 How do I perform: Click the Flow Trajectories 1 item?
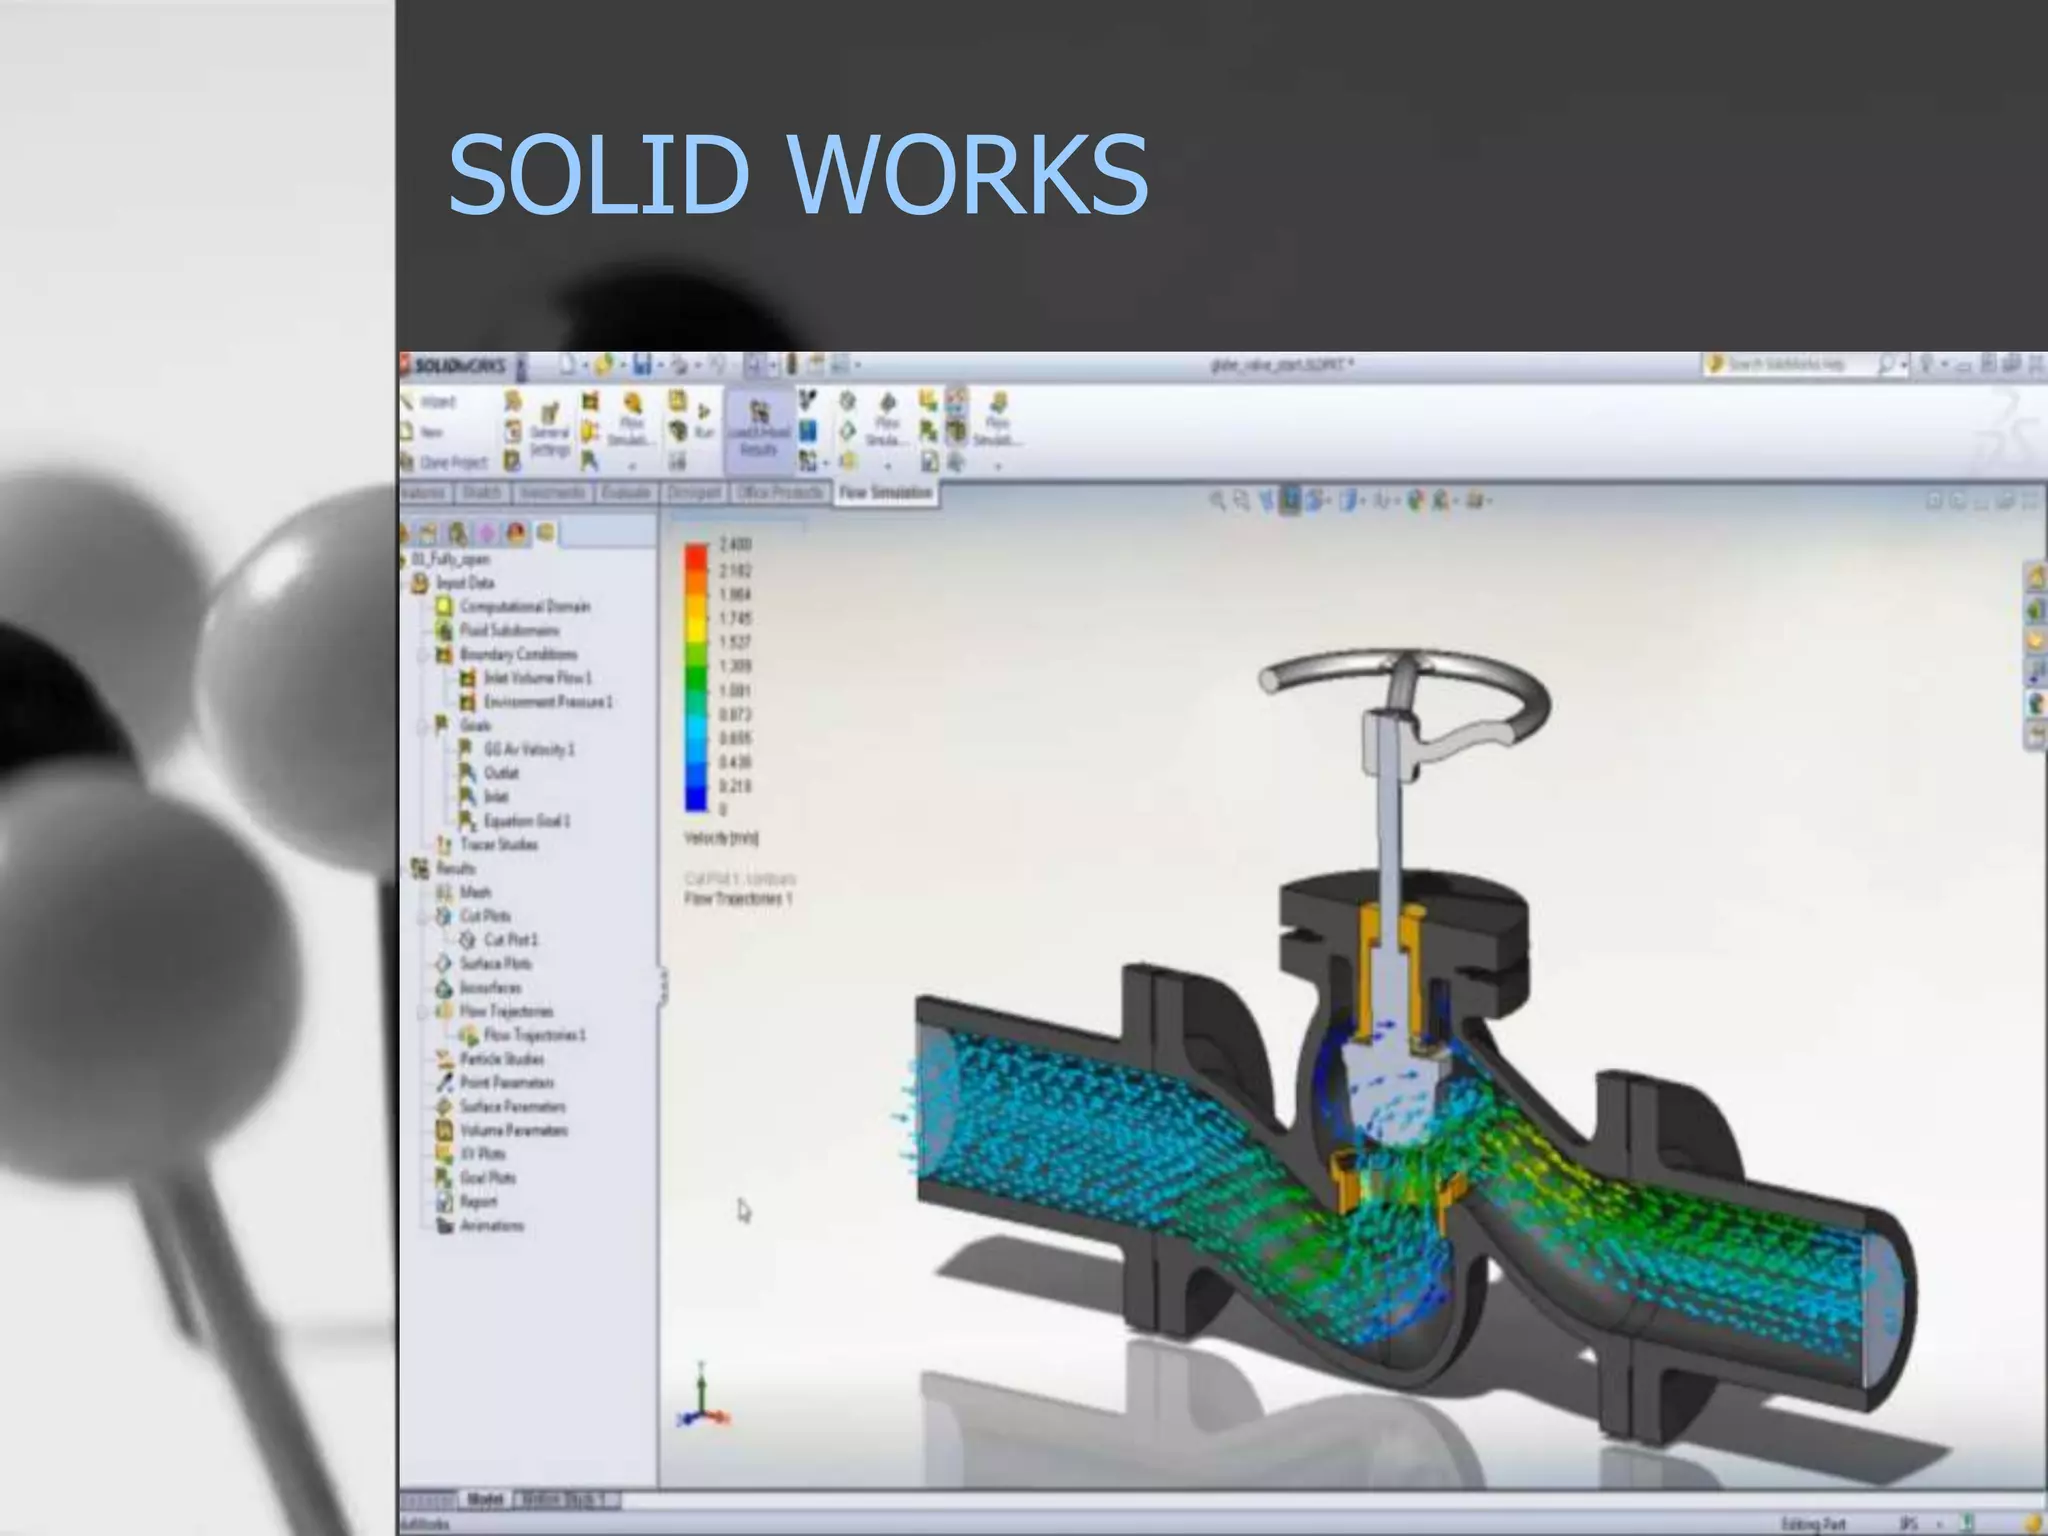(534, 1035)
